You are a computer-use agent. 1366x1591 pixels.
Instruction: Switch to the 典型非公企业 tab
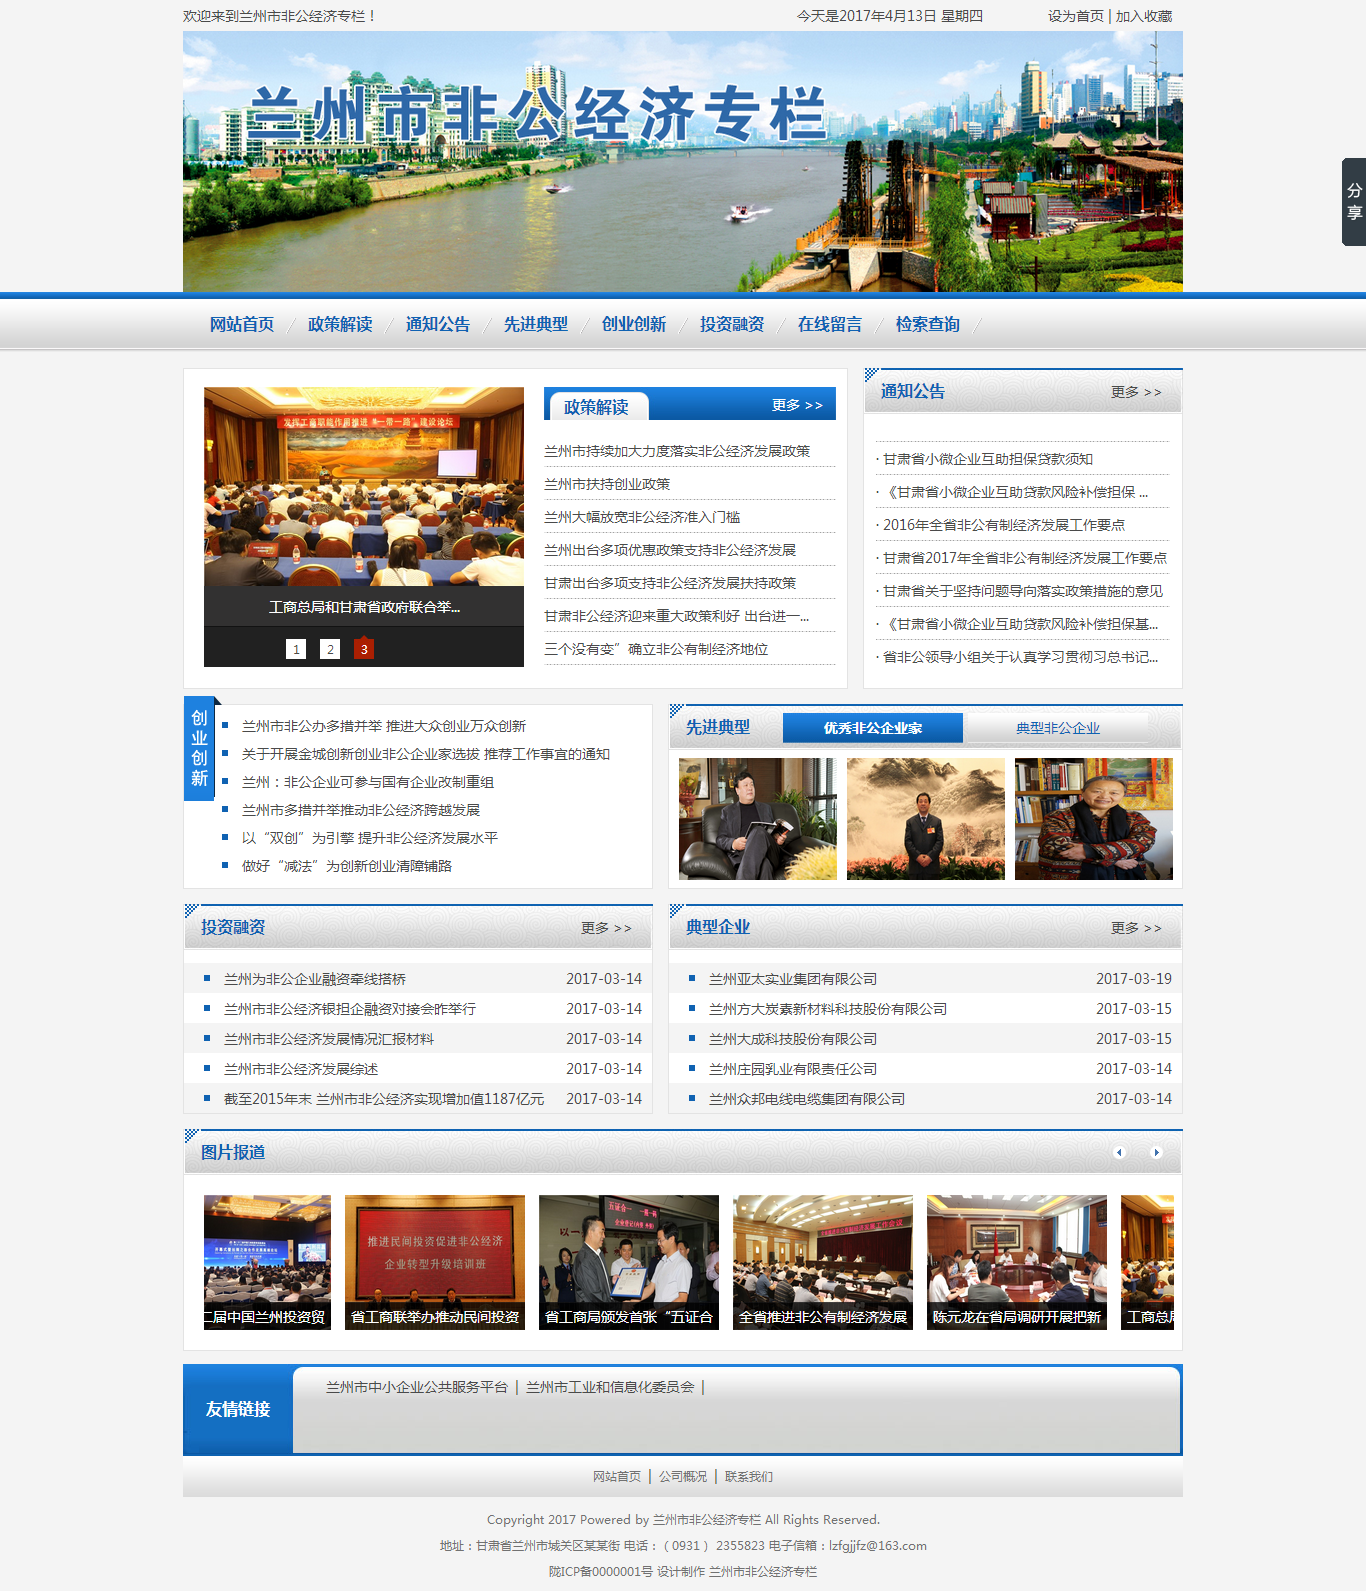(1057, 728)
